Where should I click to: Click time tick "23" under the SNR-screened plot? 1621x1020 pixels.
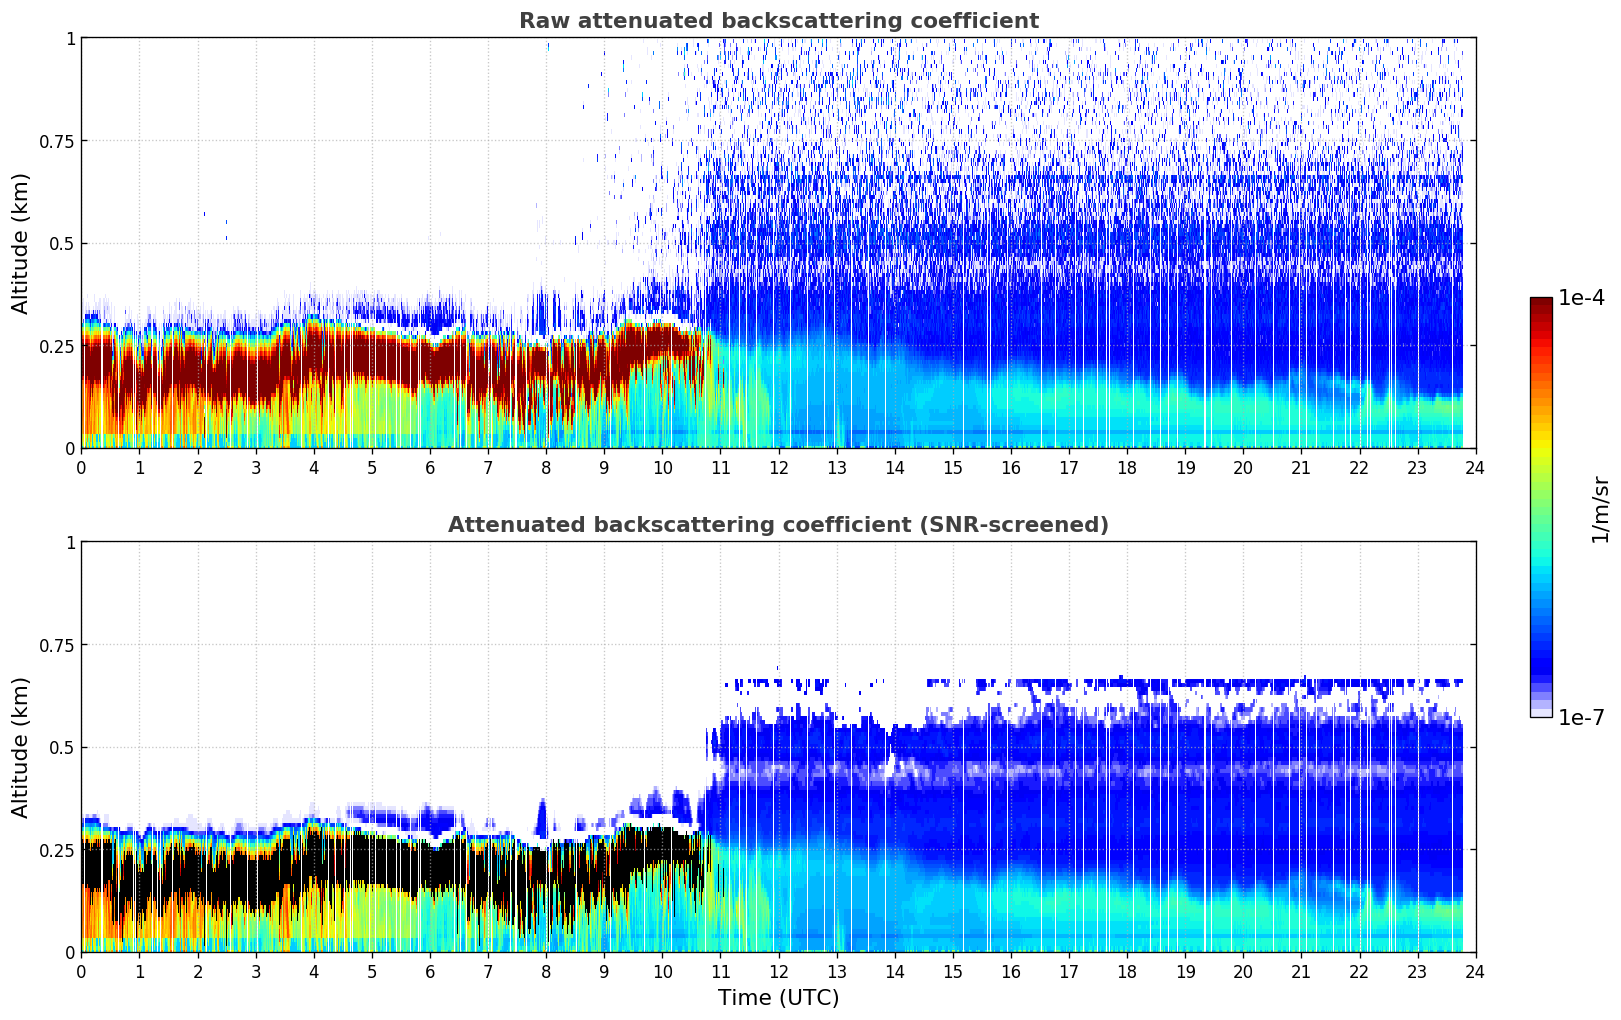point(1417,971)
